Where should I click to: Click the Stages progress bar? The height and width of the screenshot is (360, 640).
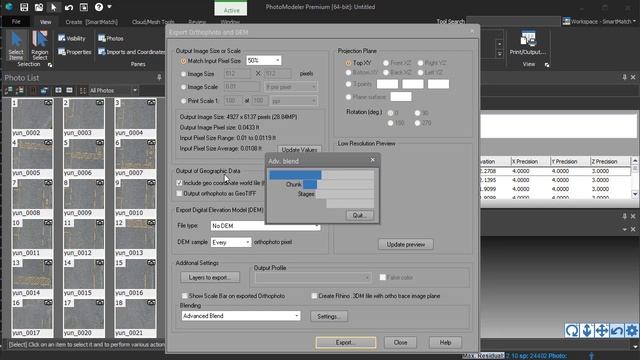coord(344,194)
